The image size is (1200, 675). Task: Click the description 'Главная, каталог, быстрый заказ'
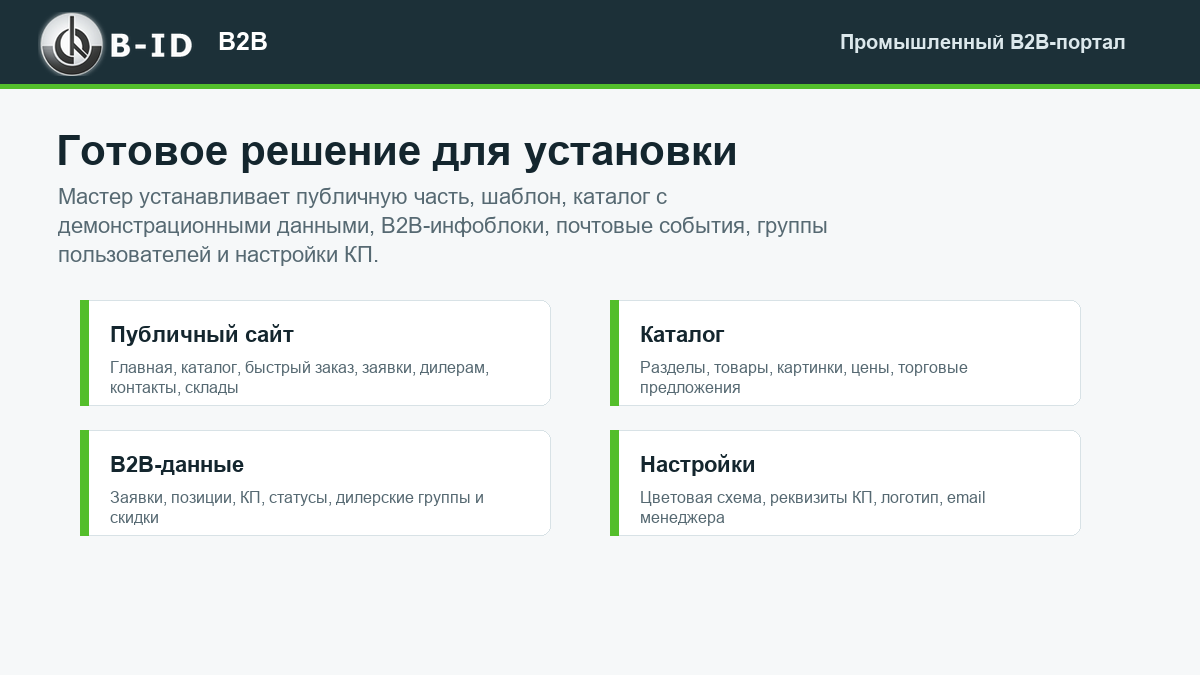click(299, 377)
